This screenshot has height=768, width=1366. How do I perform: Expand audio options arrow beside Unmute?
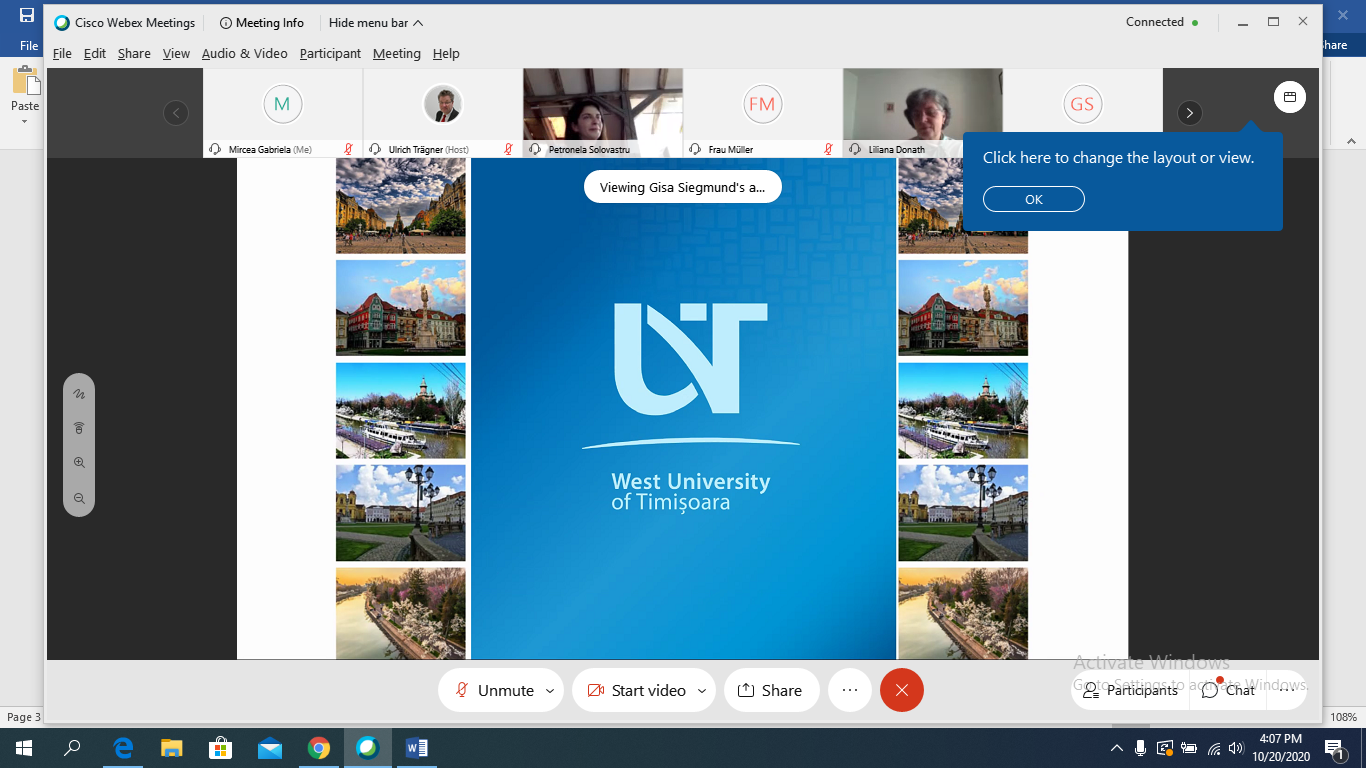pos(550,690)
